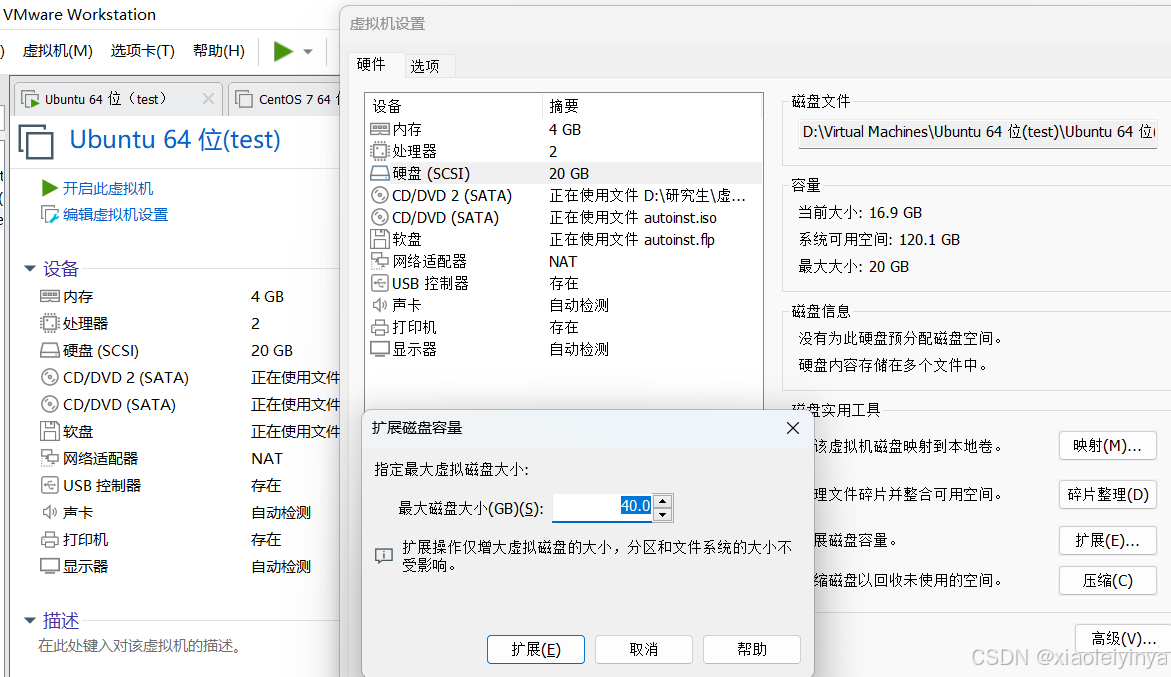Click the description text box 在此处键入对该虚拟机的描述
The width and height of the screenshot is (1171, 677).
140,646
